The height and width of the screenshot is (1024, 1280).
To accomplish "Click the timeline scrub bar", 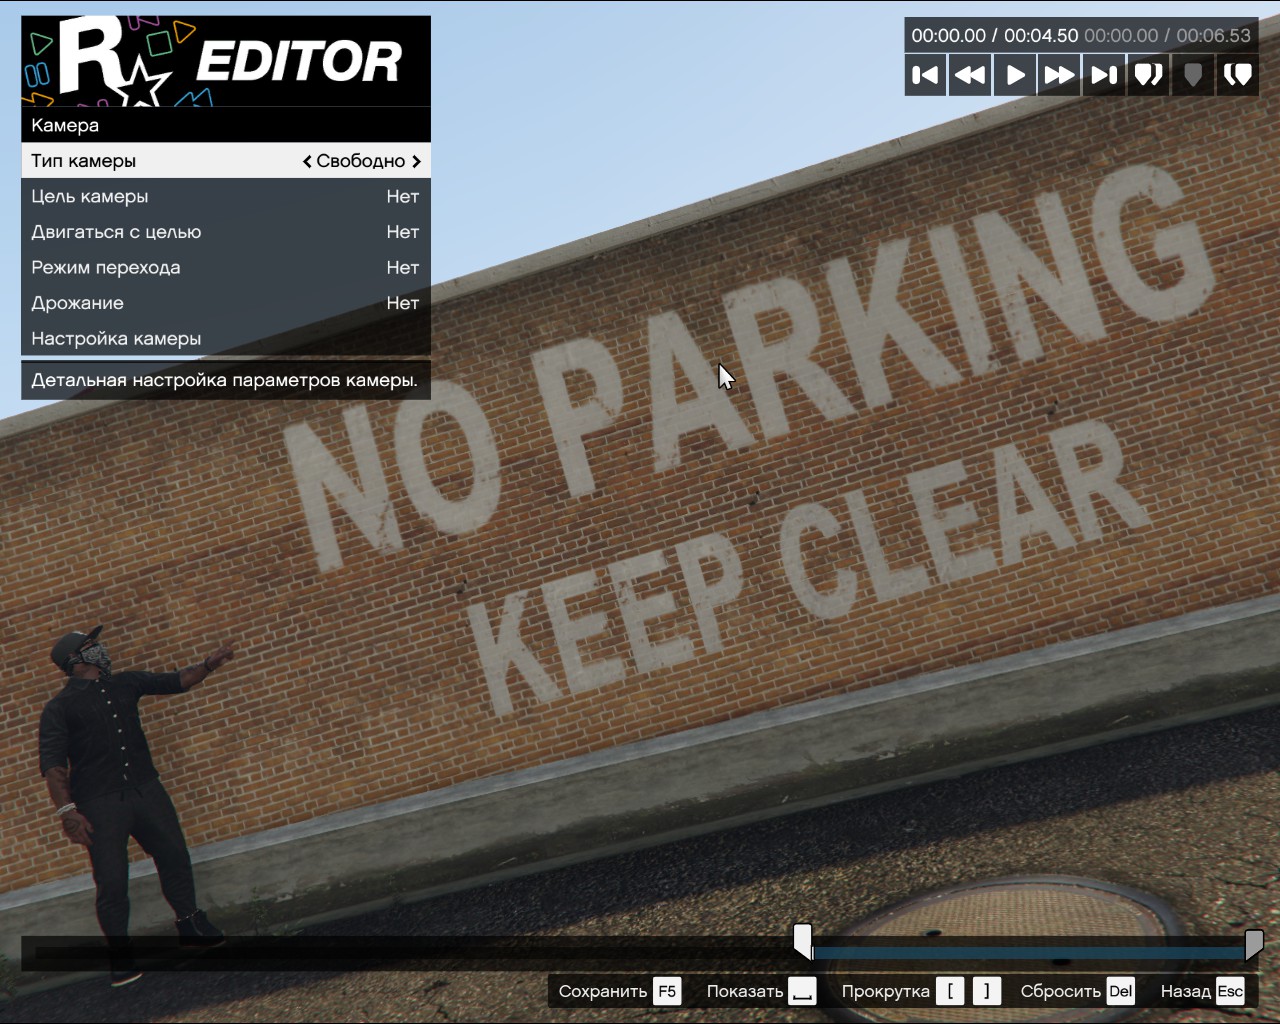I will tap(640, 953).
